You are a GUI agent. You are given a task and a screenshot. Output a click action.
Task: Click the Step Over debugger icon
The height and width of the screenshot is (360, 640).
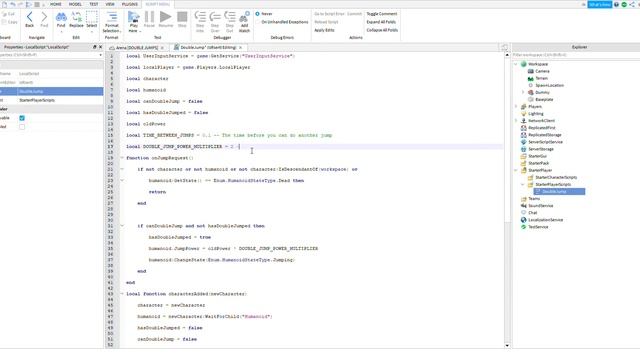tap(215, 17)
